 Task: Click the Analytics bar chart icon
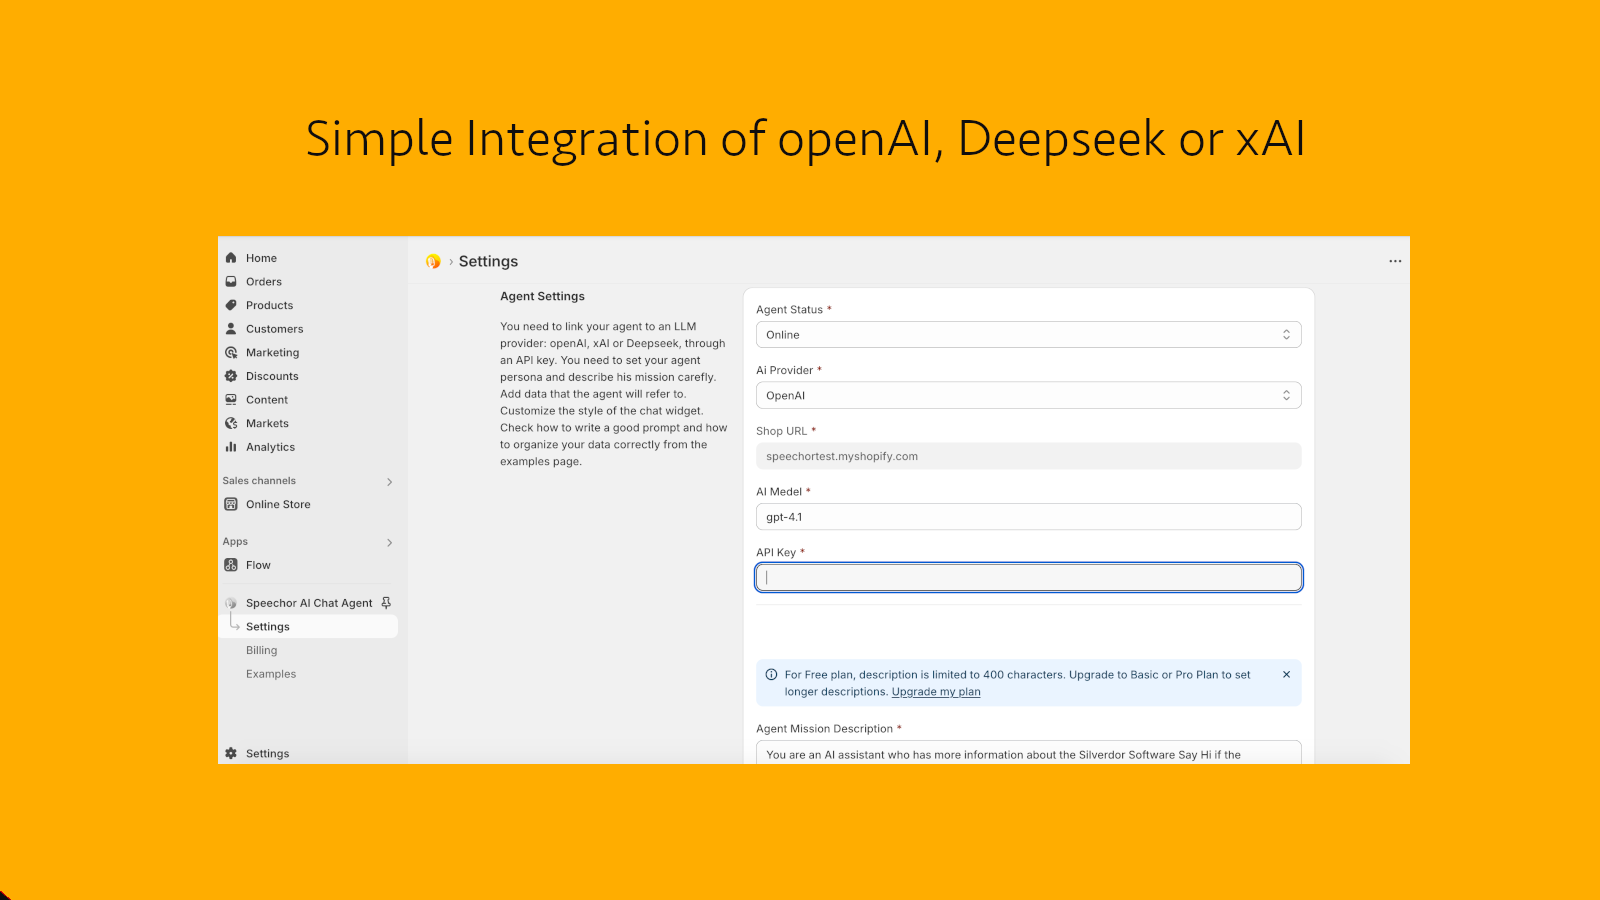pos(231,447)
